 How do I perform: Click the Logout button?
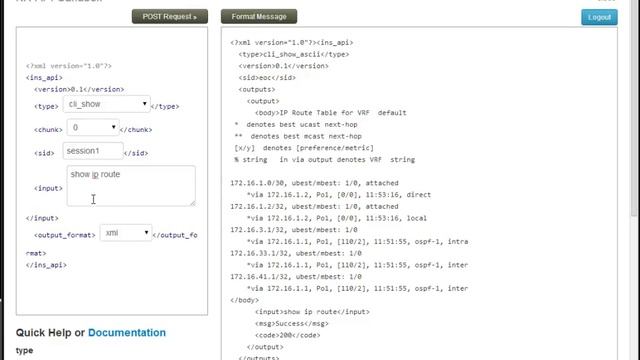[x=599, y=18]
